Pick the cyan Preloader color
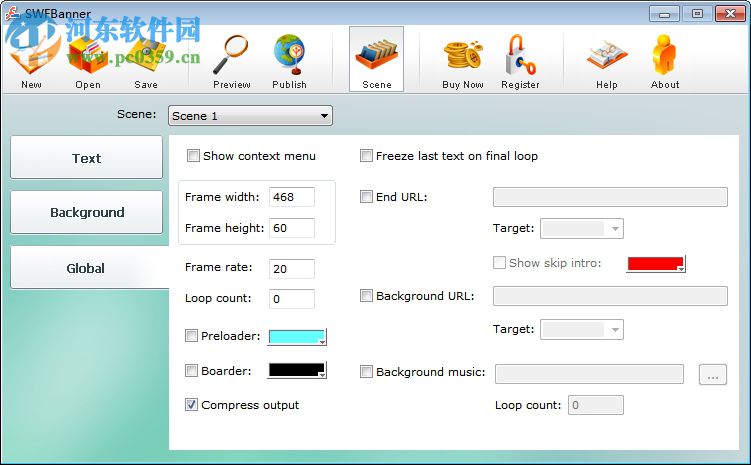Image resolution: width=751 pixels, height=465 pixels. click(297, 337)
